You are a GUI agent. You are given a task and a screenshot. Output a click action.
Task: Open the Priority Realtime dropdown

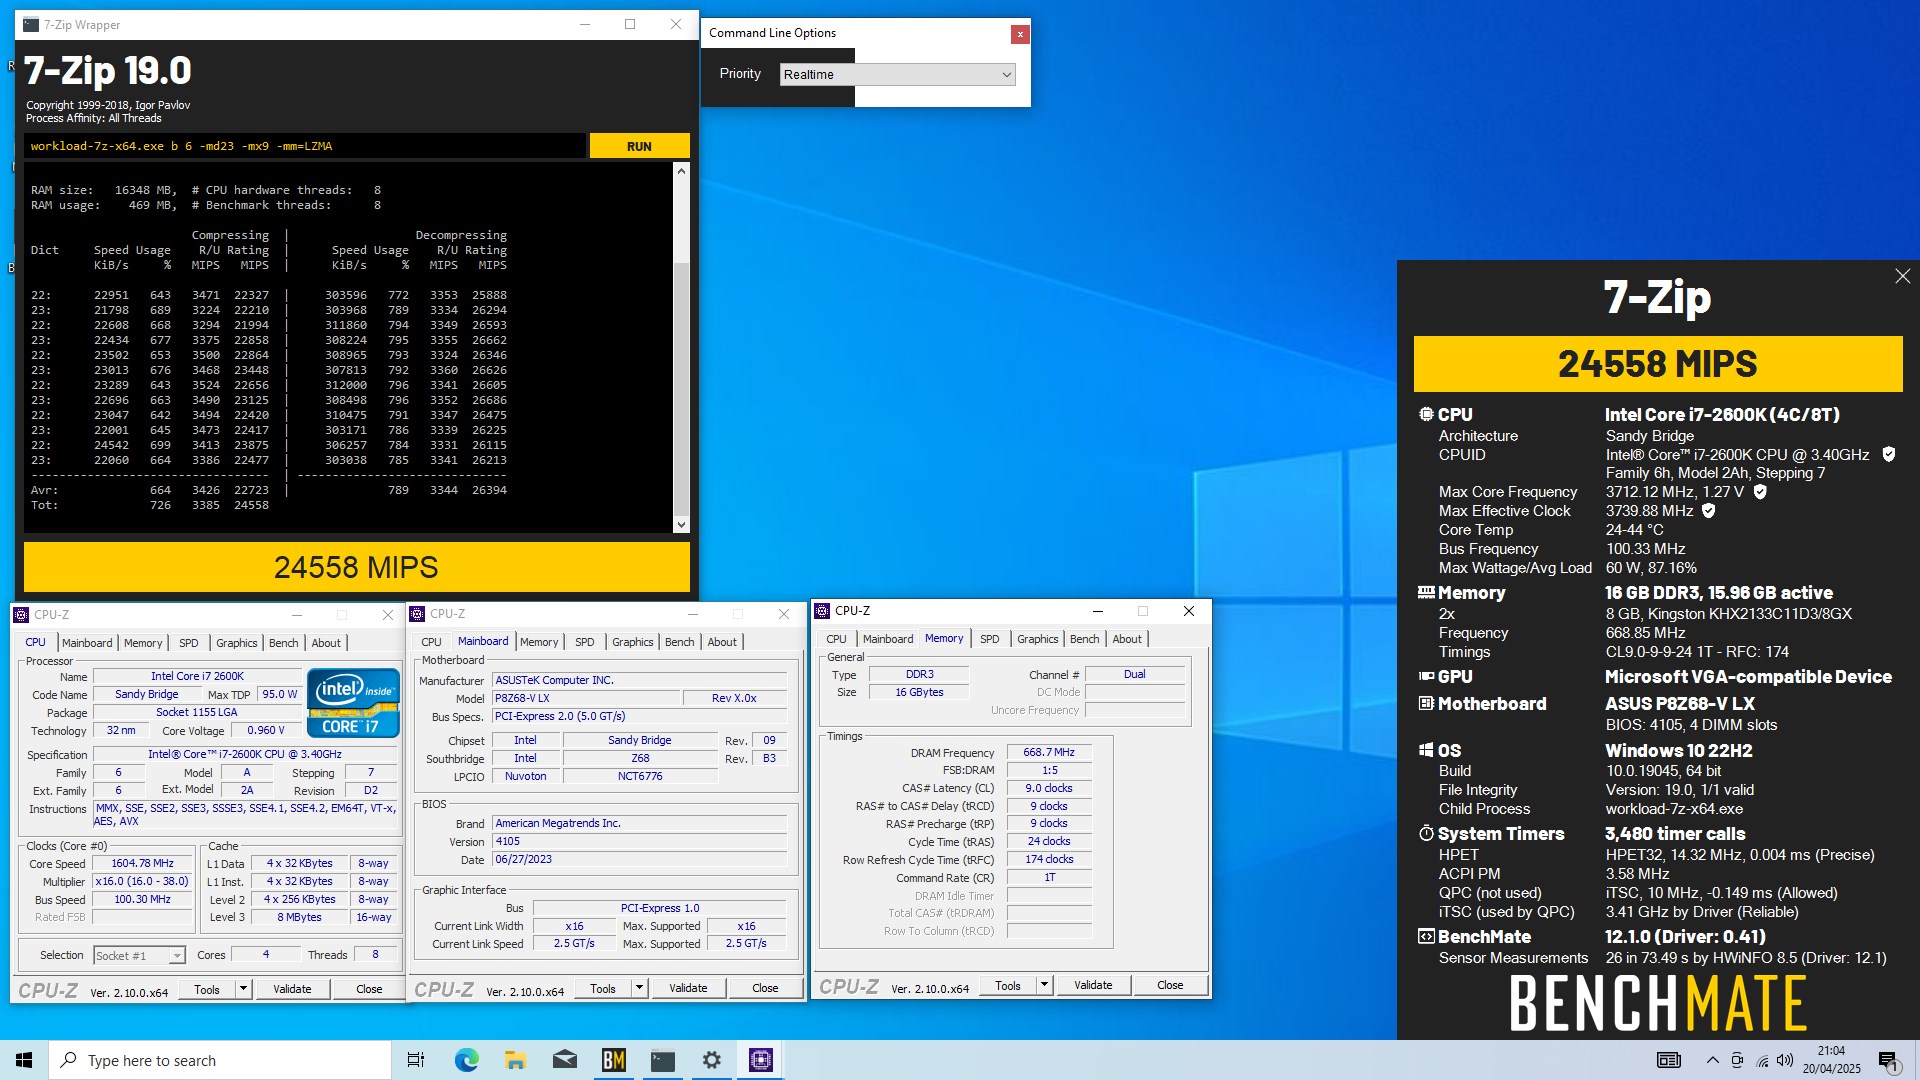click(x=897, y=74)
